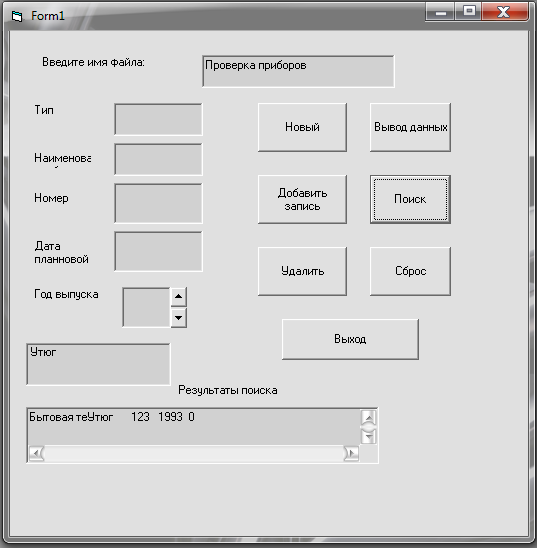
Task: Exit using the Выход button
Action: (350, 339)
